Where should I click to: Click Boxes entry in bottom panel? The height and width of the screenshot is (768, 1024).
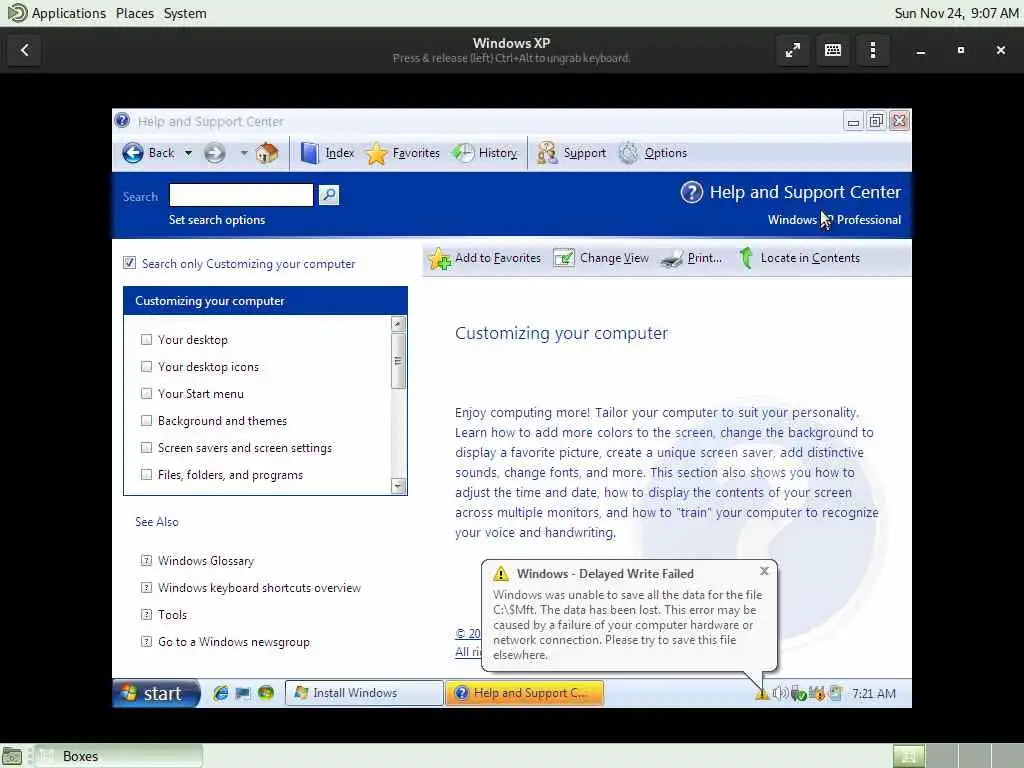(x=119, y=756)
